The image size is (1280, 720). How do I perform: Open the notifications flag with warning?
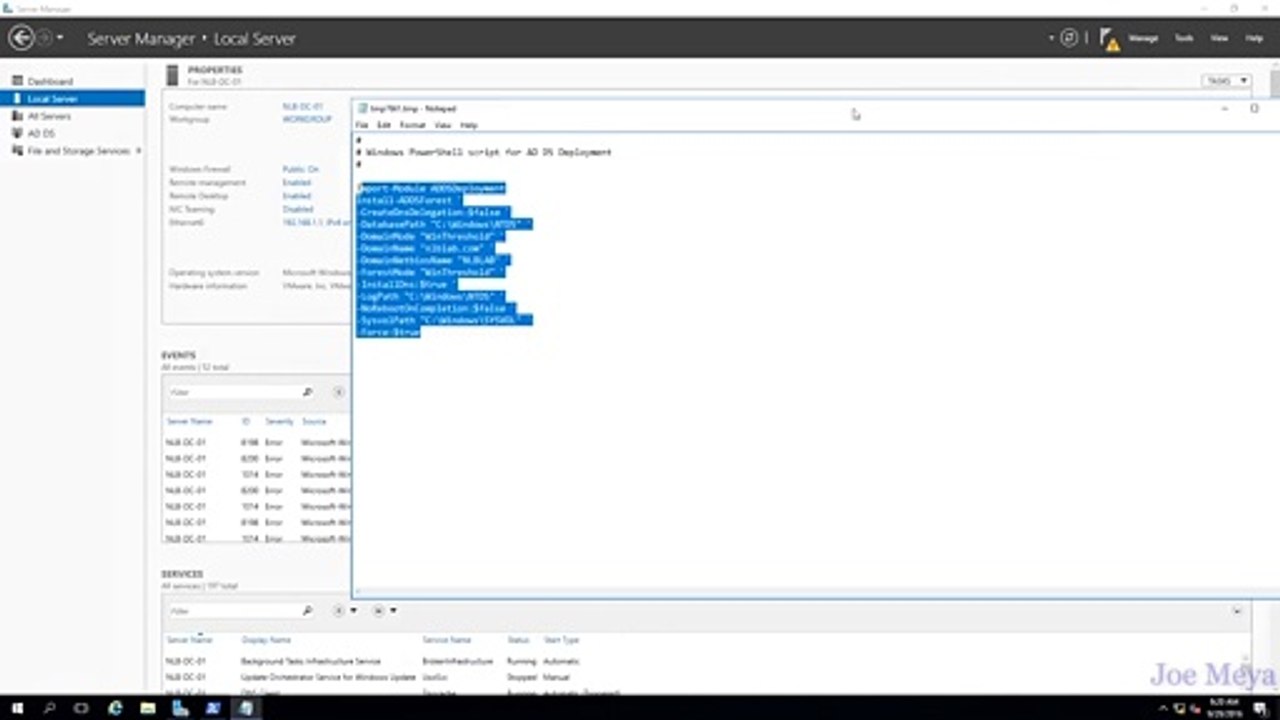point(1109,39)
